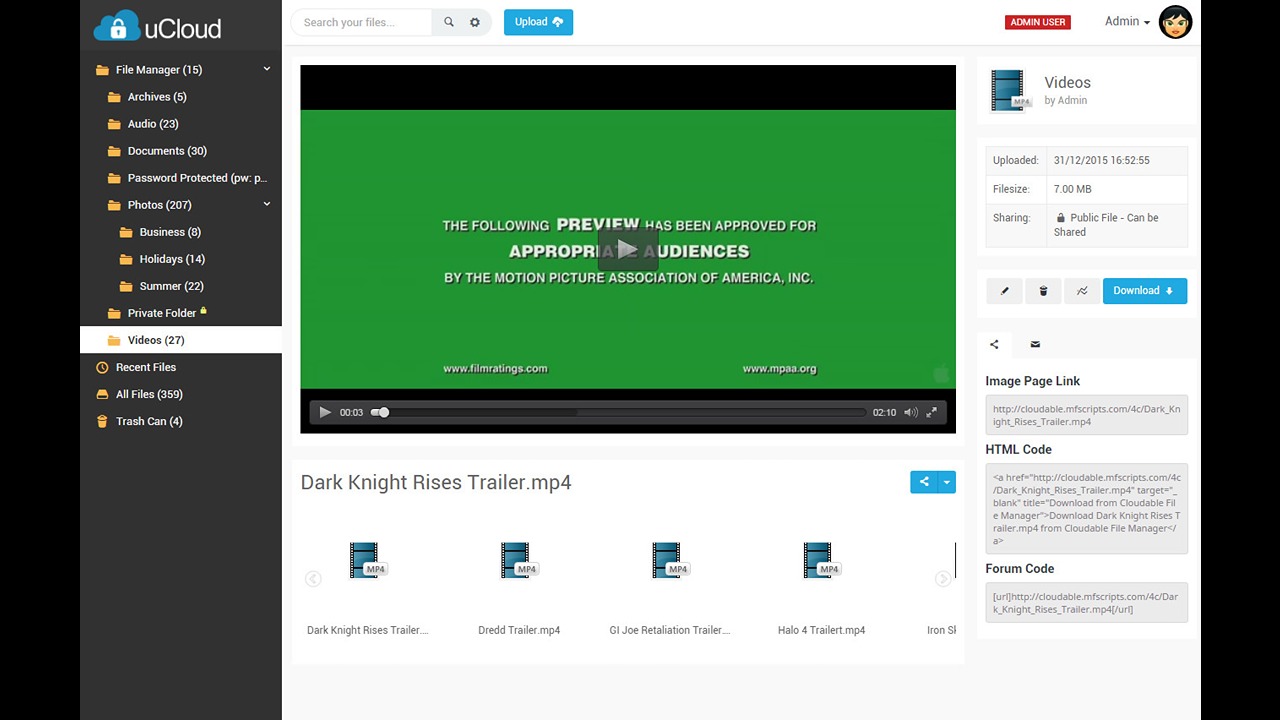Screen dimensions: 1280x720
Task: Play the video with the center play overlay
Action: click(x=627, y=249)
